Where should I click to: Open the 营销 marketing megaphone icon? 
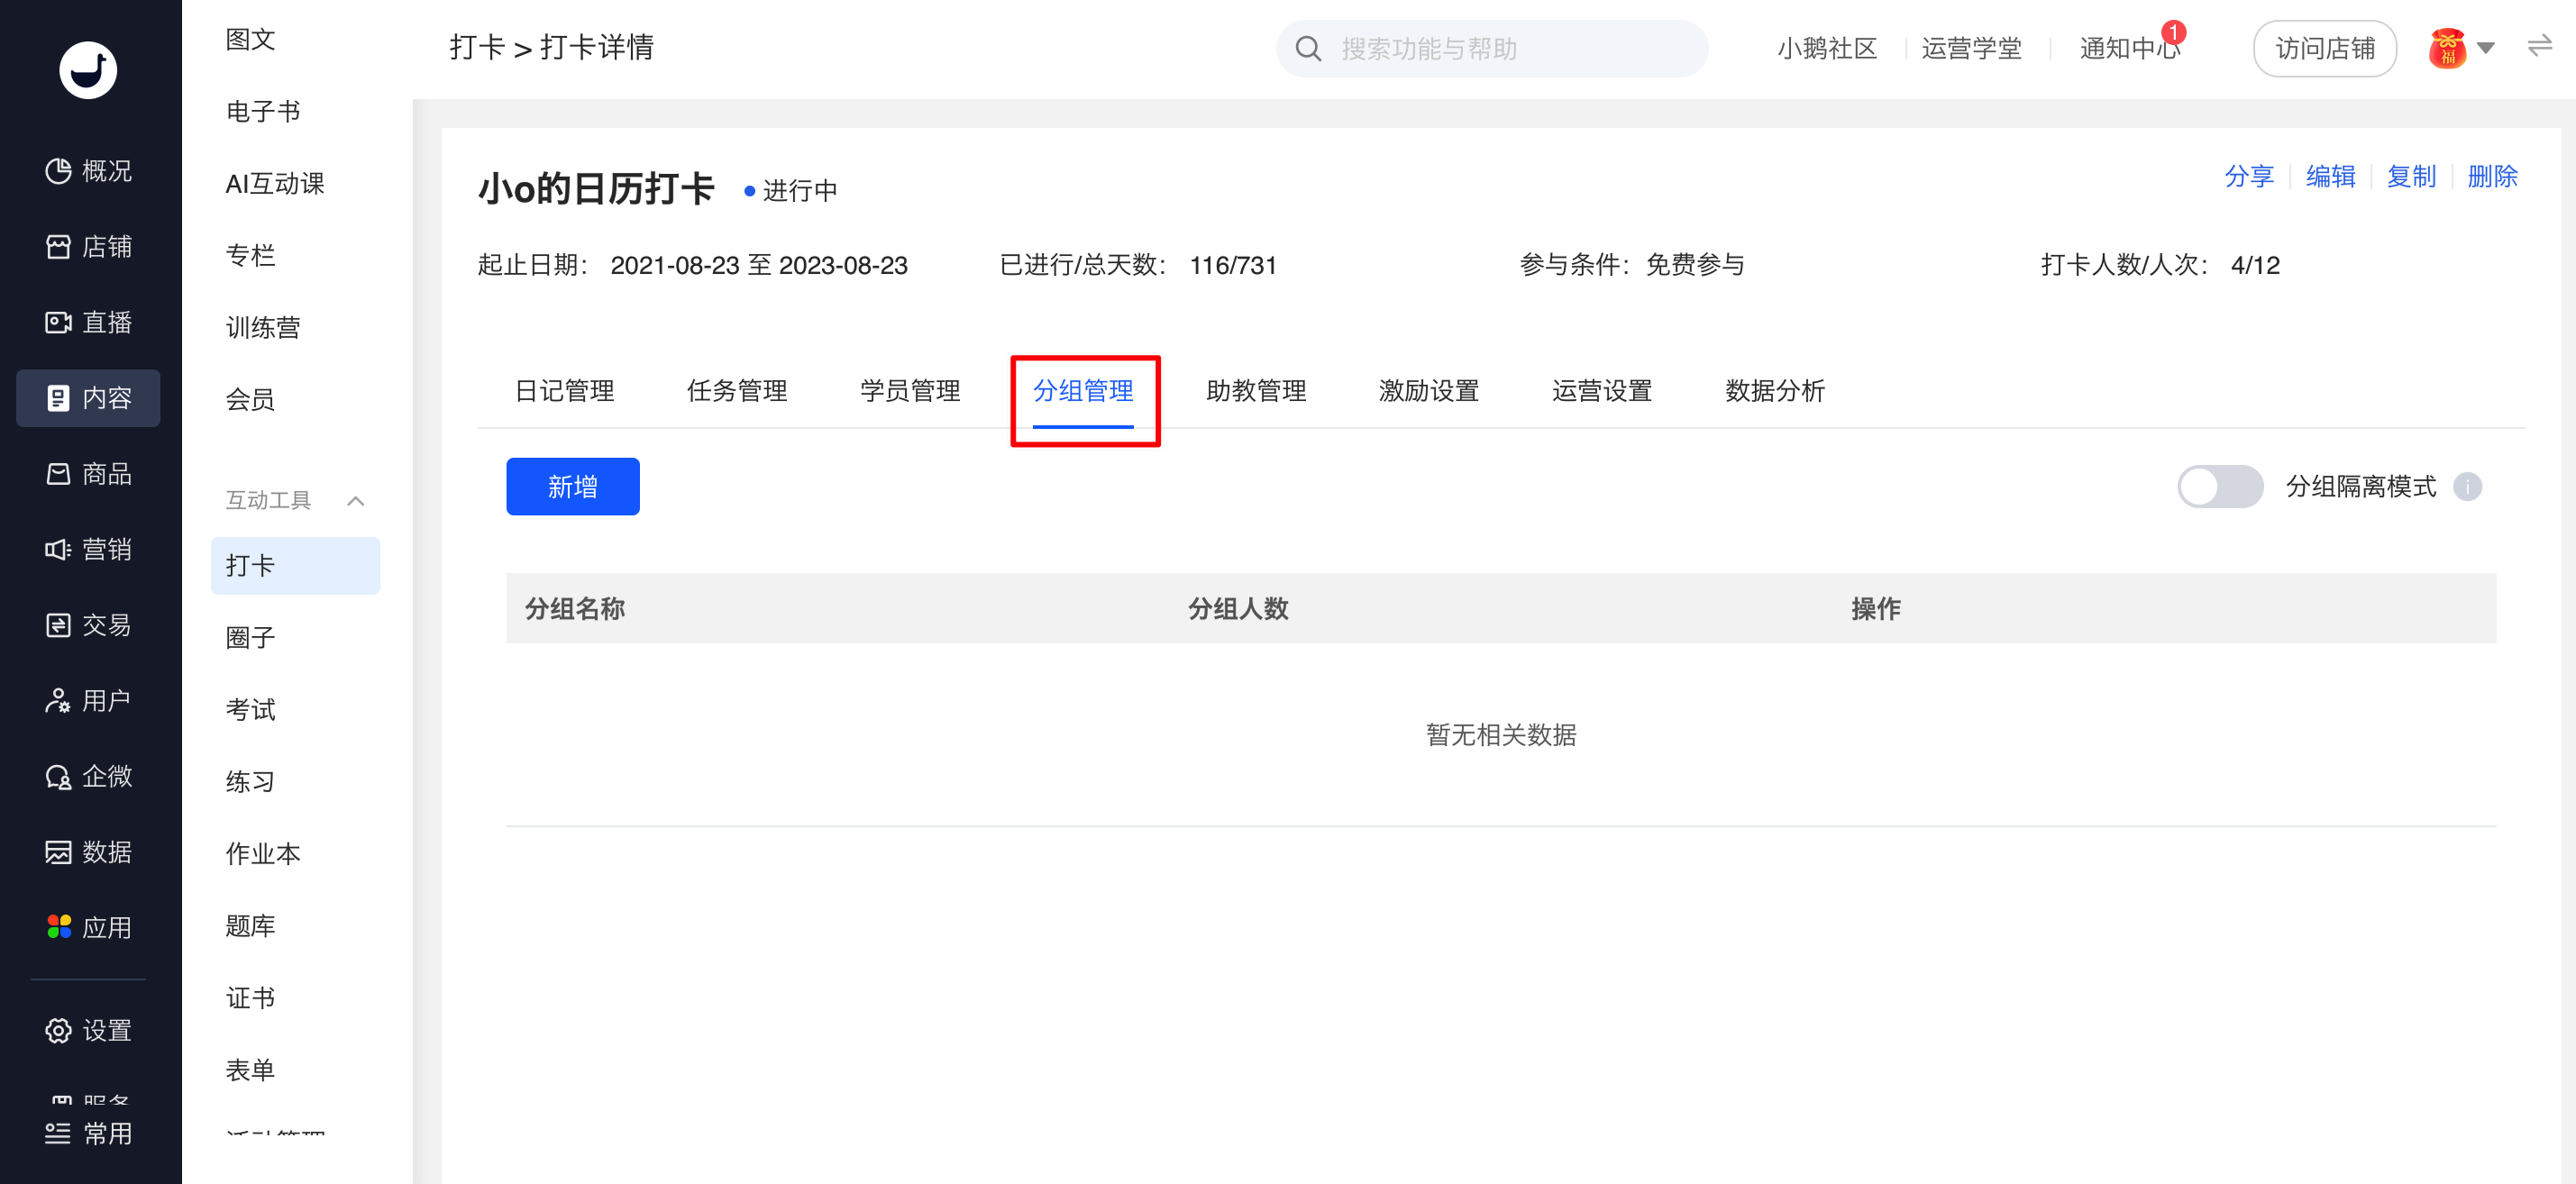[x=58, y=549]
